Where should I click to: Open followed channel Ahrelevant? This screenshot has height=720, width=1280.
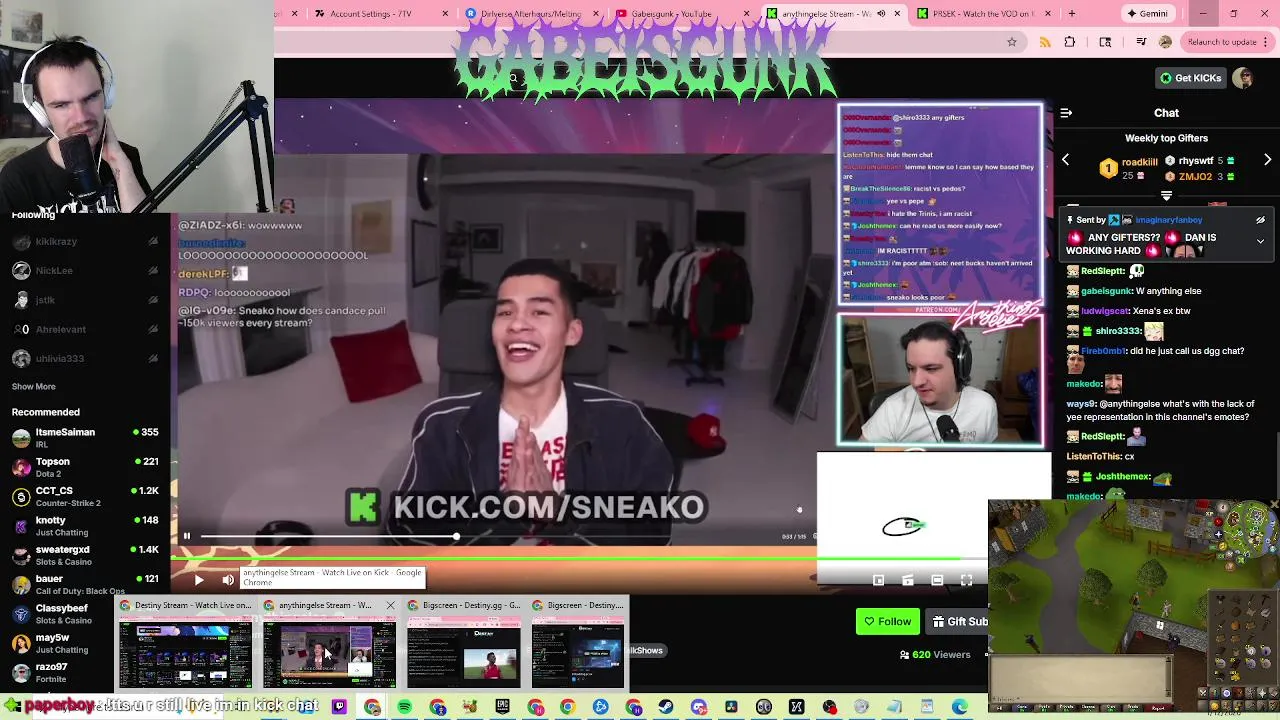click(x=85, y=329)
